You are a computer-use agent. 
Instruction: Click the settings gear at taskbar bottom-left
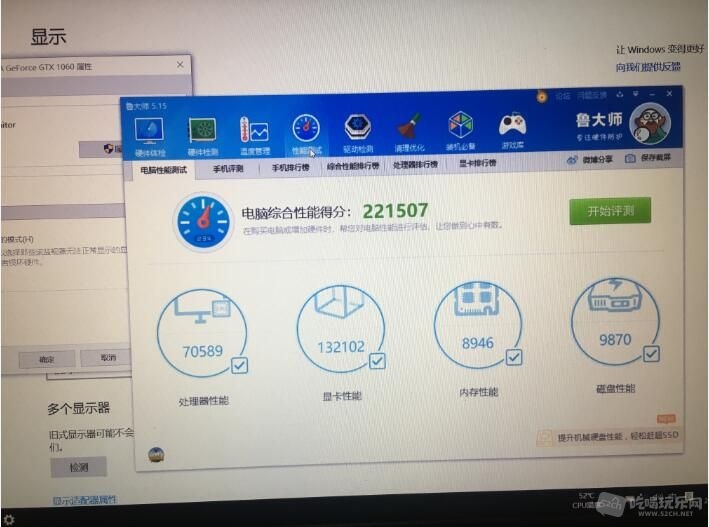pos(9,519)
